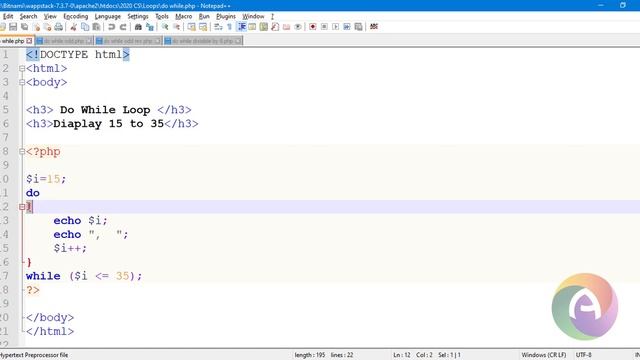
Task: Click the Save file toolbar icon
Action: [x=13, y=27]
